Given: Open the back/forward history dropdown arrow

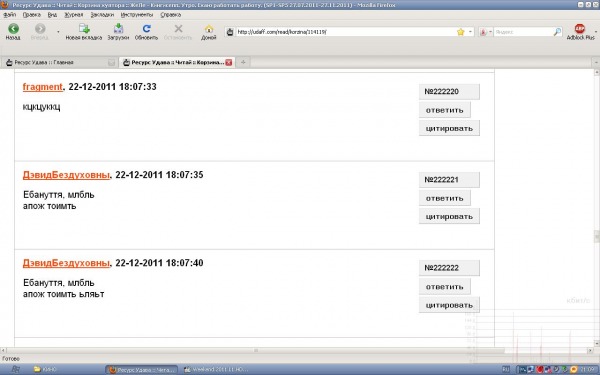Looking at the screenshot, I should [58, 32].
